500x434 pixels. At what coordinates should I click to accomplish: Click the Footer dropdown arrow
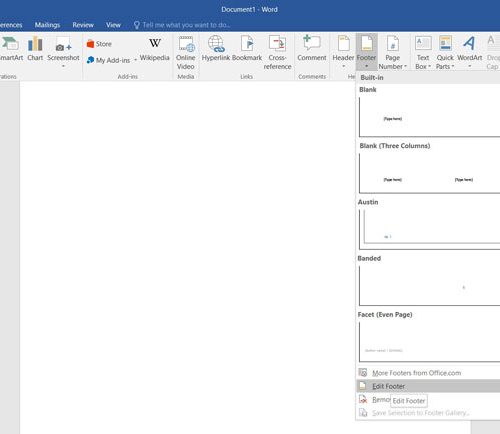(x=366, y=66)
